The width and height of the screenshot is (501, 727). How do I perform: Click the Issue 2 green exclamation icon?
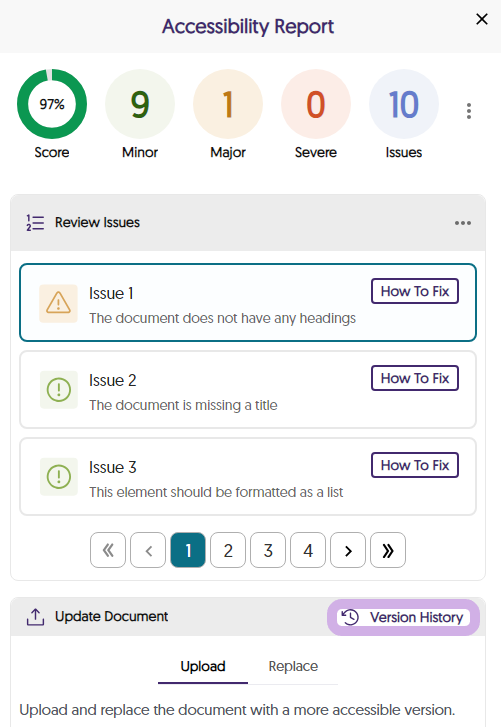point(58,389)
